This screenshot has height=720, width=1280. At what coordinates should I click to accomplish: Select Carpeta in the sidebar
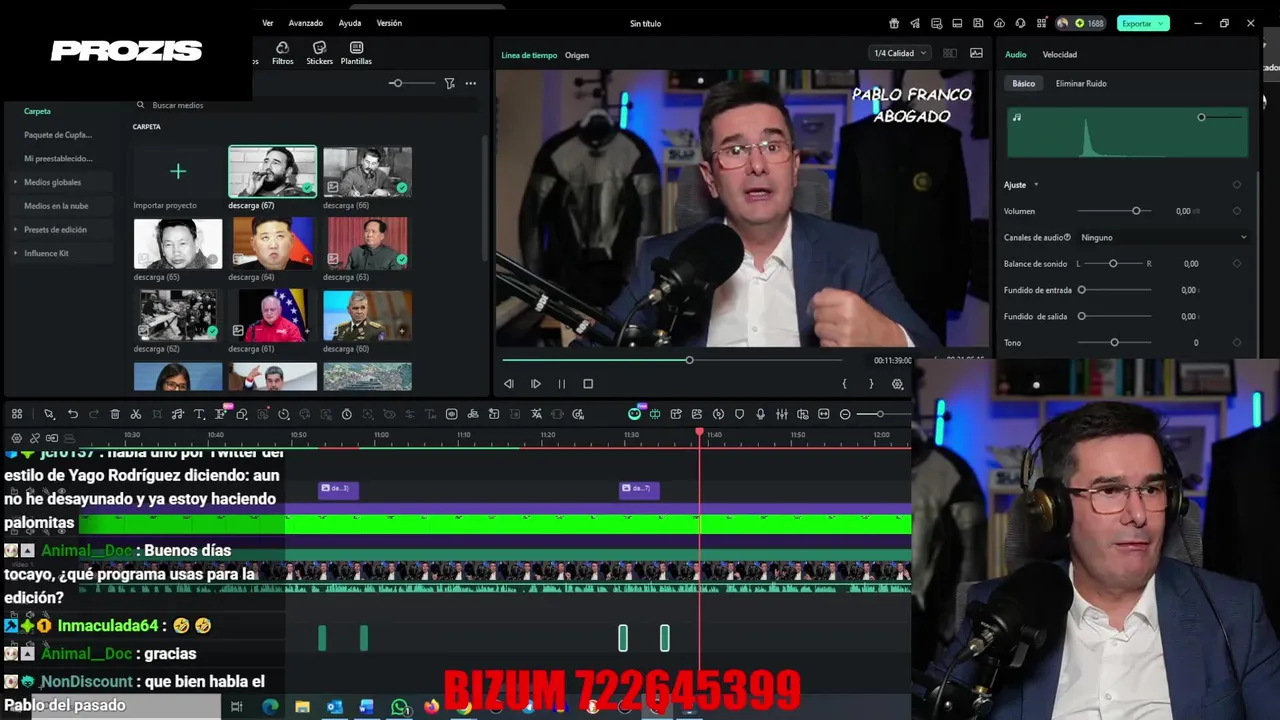pyautogui.click(x=37, y=111)
